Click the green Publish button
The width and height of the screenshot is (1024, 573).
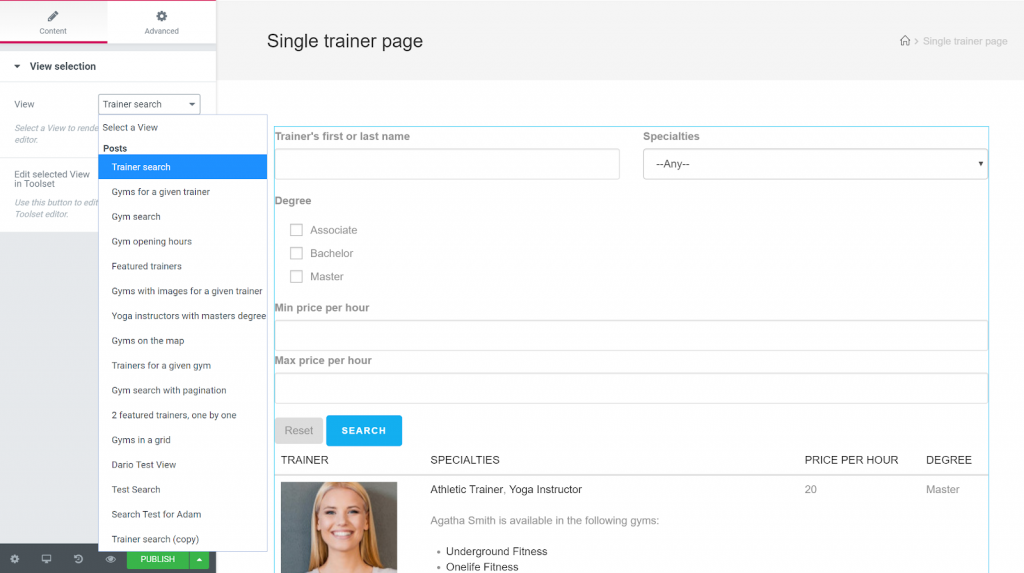click(157, 559)
